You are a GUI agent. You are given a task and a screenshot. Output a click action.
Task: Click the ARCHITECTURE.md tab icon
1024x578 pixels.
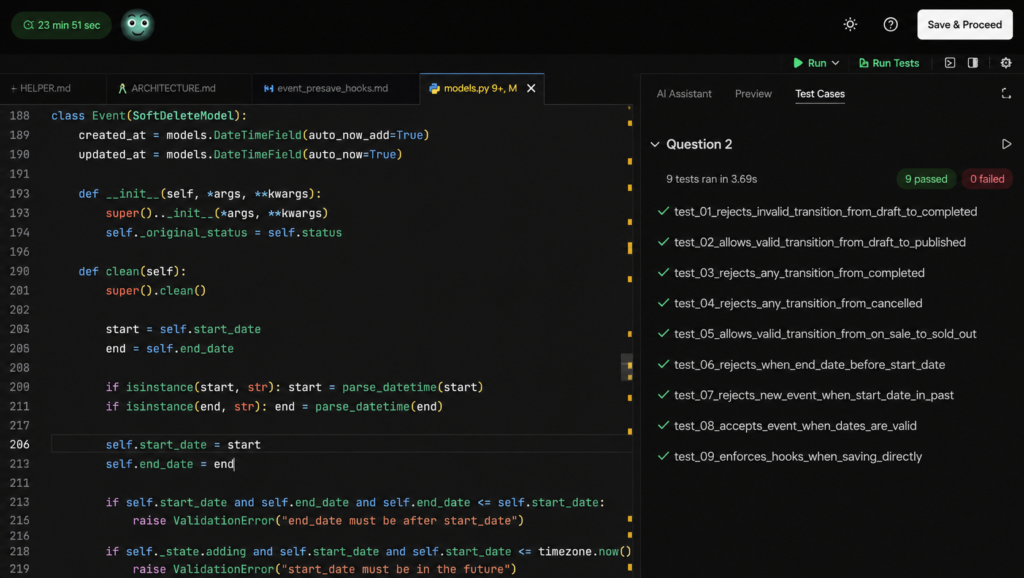click(x=122, y=88)
